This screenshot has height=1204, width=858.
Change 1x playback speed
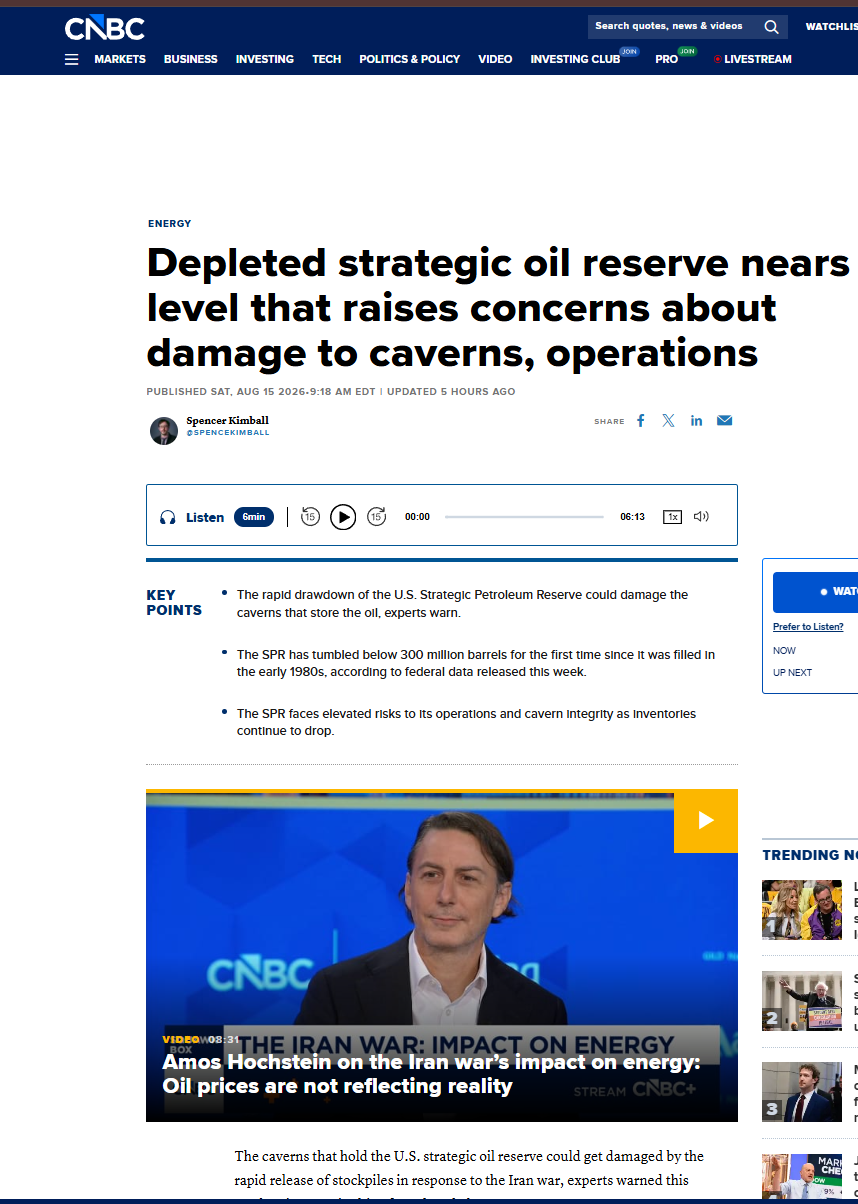coord(673,517)
